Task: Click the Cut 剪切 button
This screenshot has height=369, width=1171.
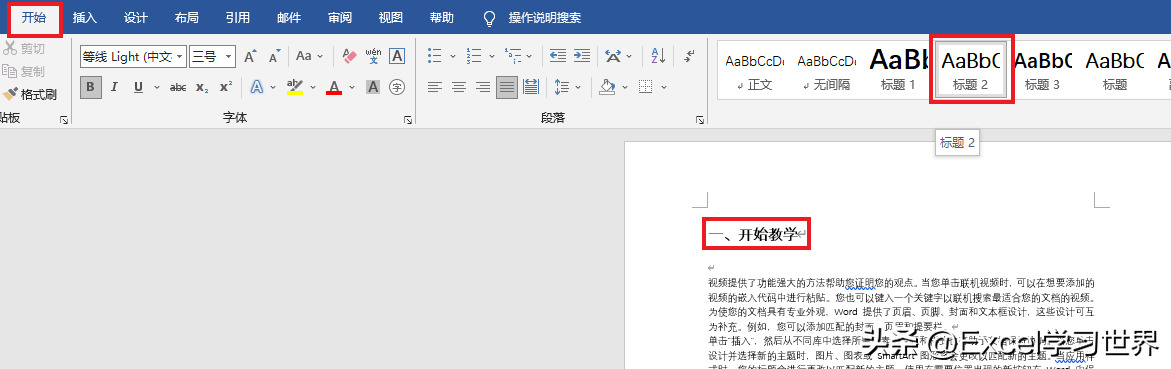Action: [x=24, y=49]
